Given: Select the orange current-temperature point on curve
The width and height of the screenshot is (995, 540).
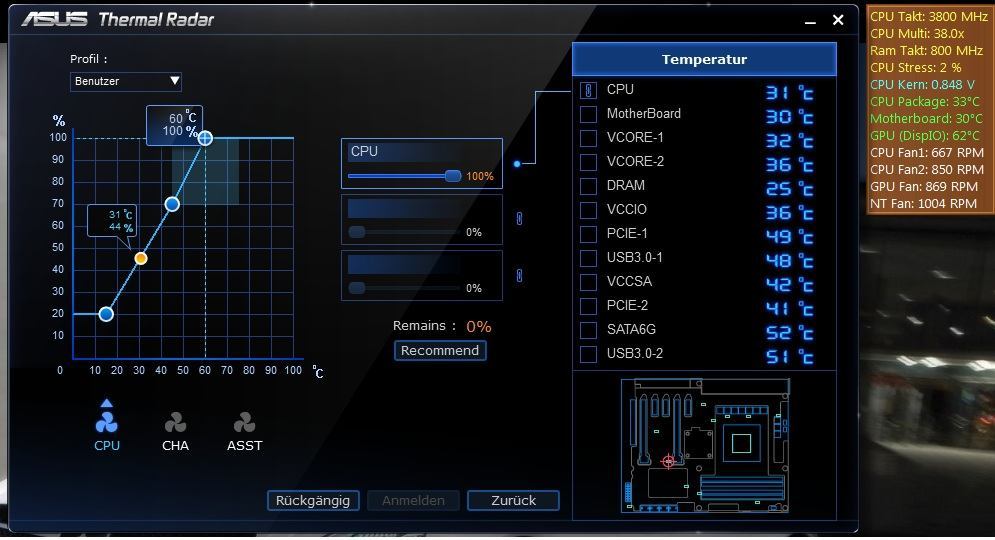Looking at the screenshot, I should (x=141, y=258).
